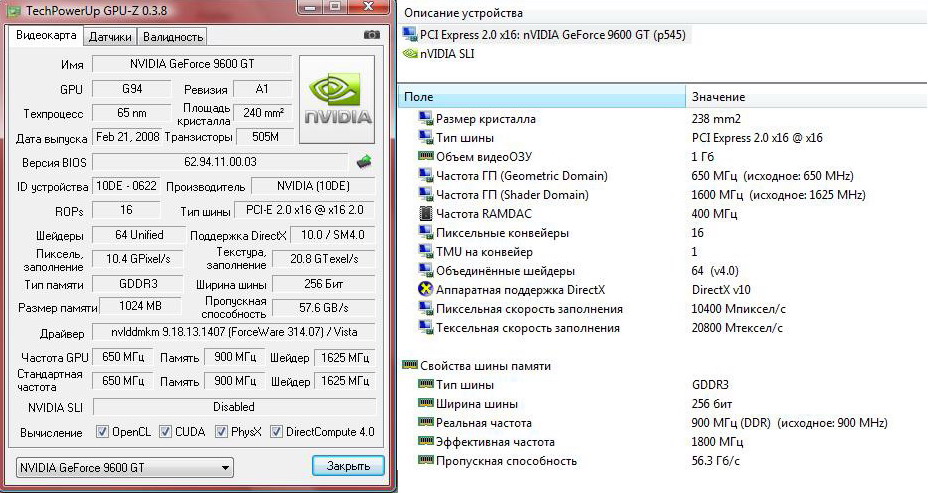928x493 pixels.
Task: Click the 238 mm2 value
Action: click(x=716, y=118)
